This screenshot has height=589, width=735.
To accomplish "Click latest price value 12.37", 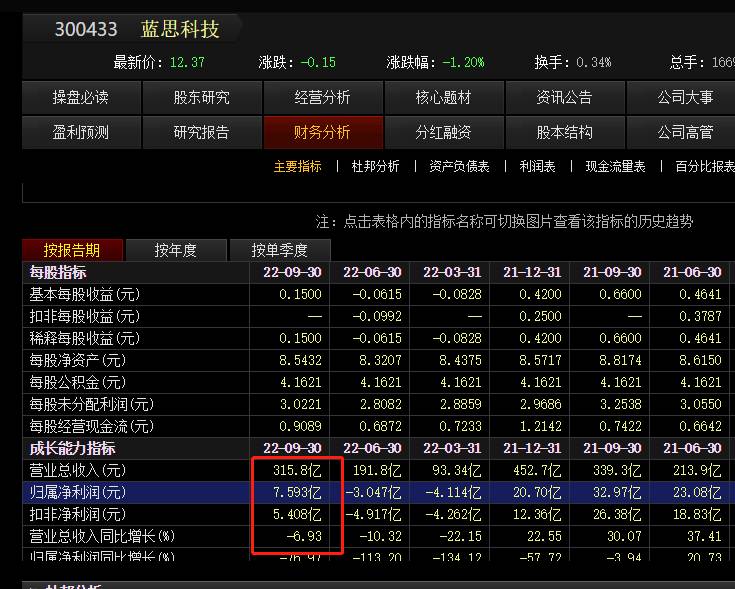I will [187, 62].
